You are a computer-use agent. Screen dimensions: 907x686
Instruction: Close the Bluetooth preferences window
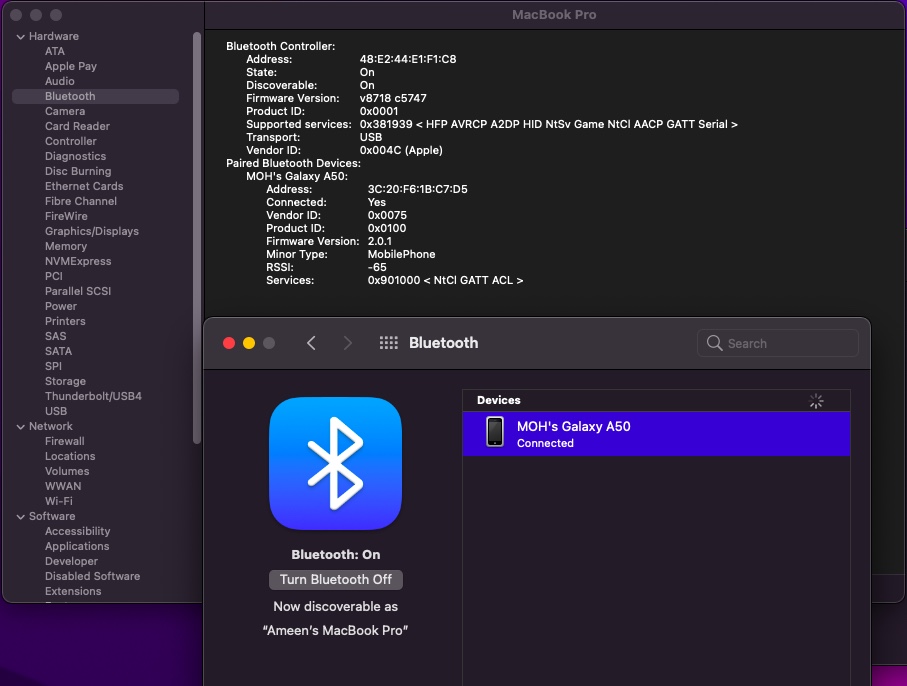coord(229,343)
